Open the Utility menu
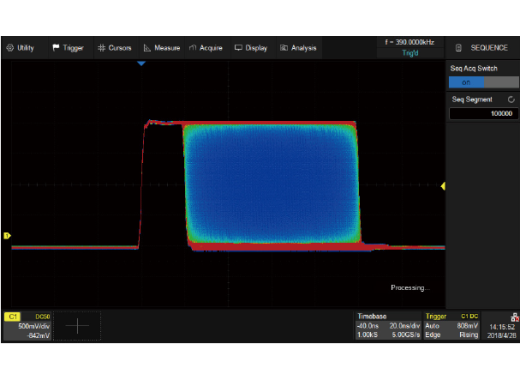This screenshot has height=380, width=520. (20, 48)
